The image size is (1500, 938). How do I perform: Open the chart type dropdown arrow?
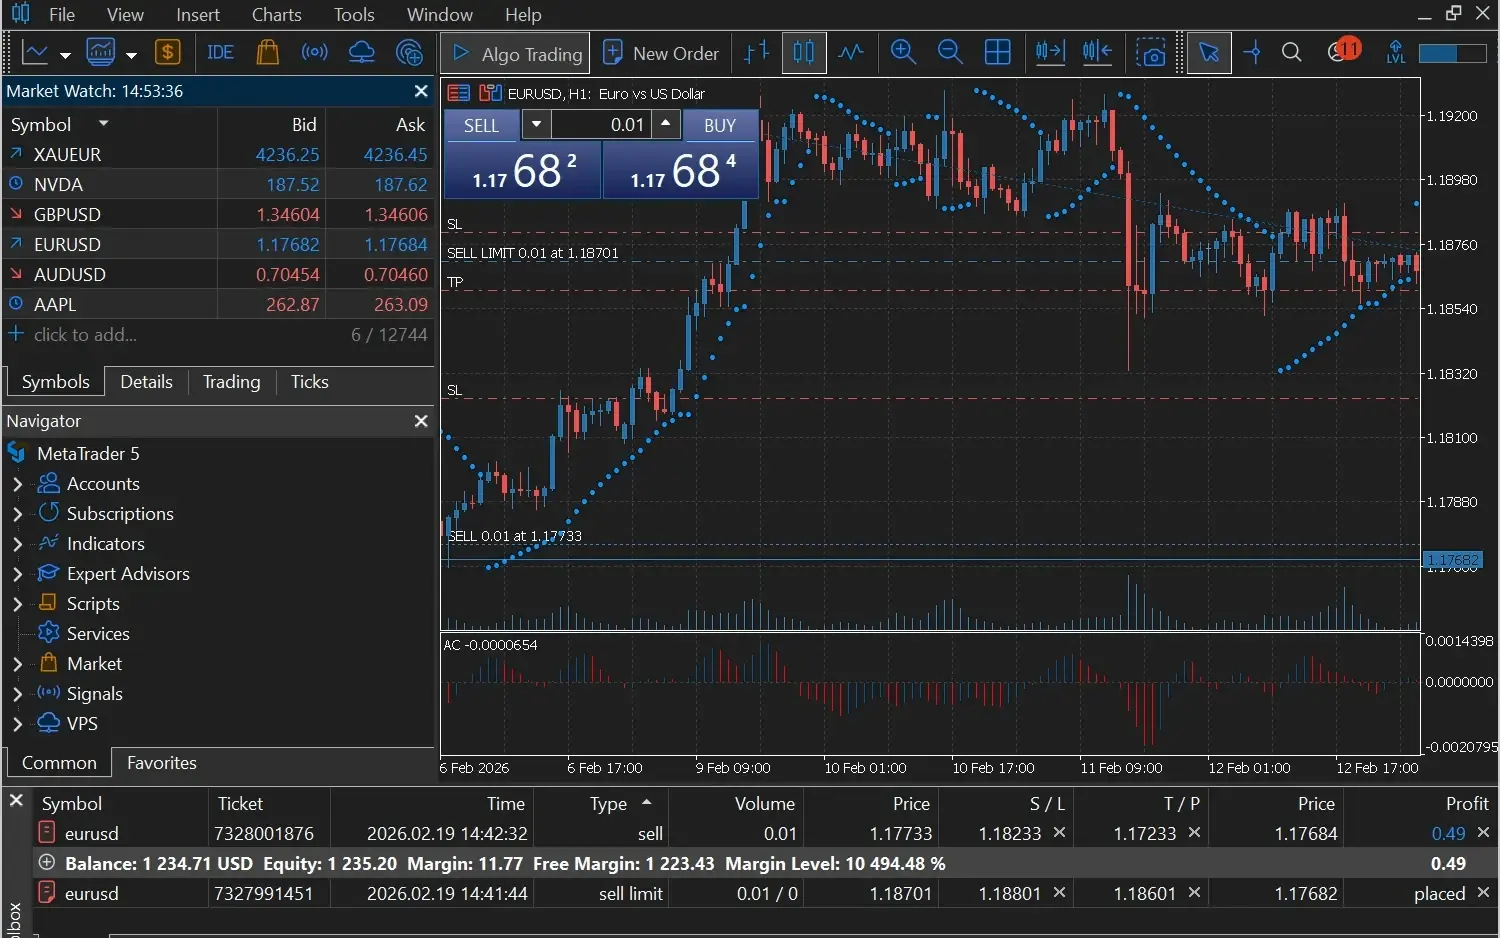[65, 55]
